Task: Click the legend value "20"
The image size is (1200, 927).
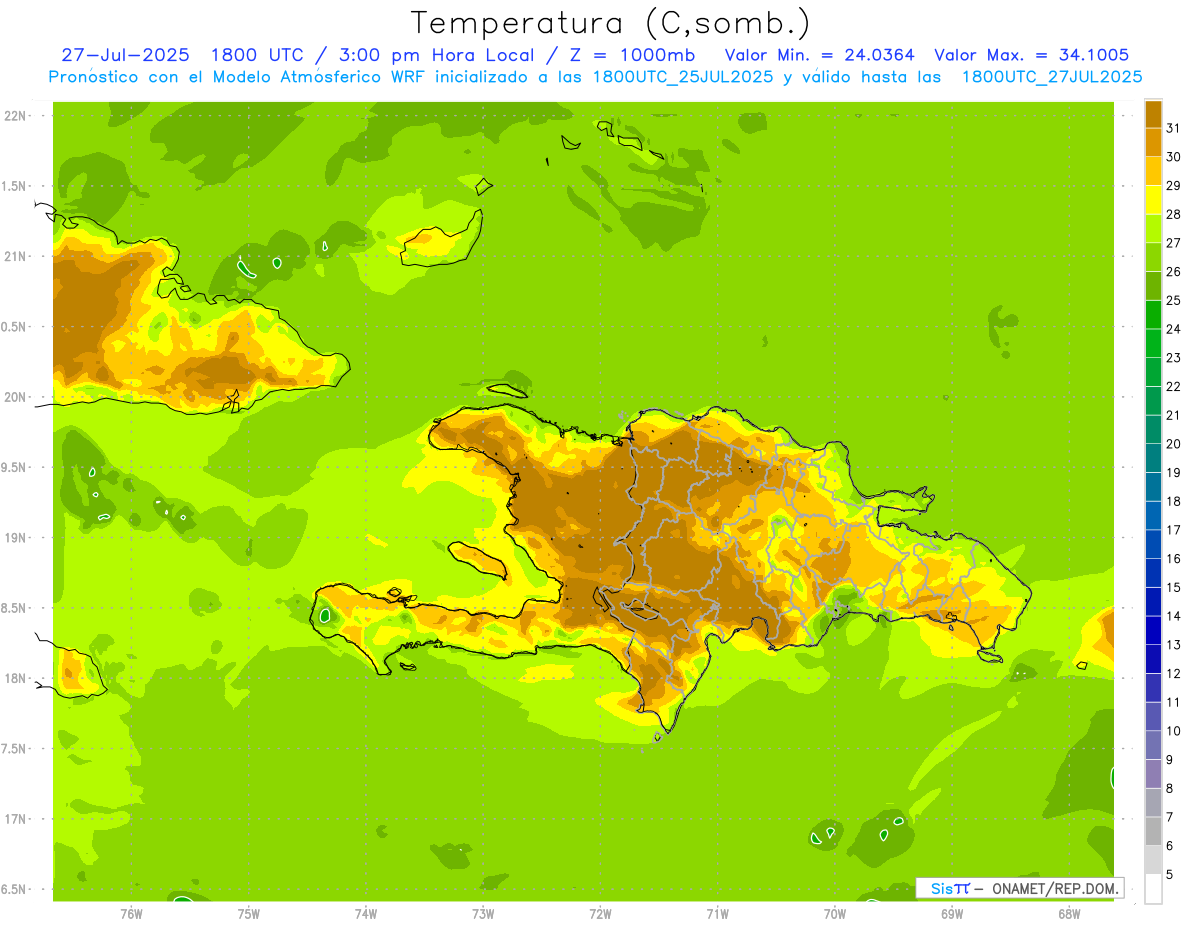Action: pyautogui.click(x=1174, y=444)
